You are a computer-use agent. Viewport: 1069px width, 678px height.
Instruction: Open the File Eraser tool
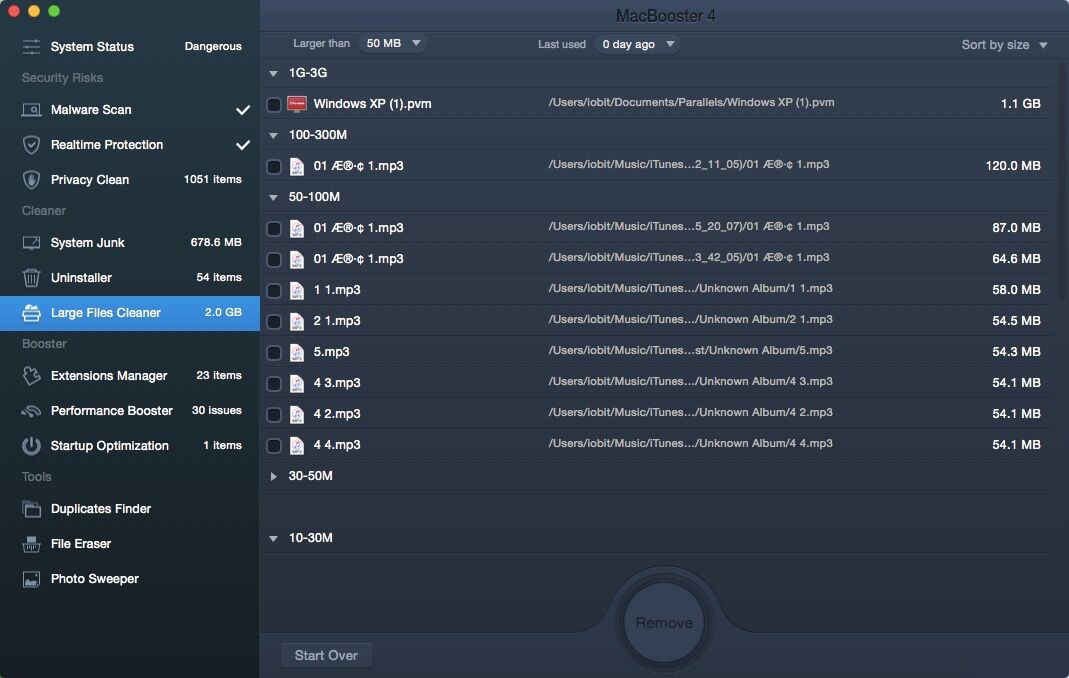pos(130,544)
